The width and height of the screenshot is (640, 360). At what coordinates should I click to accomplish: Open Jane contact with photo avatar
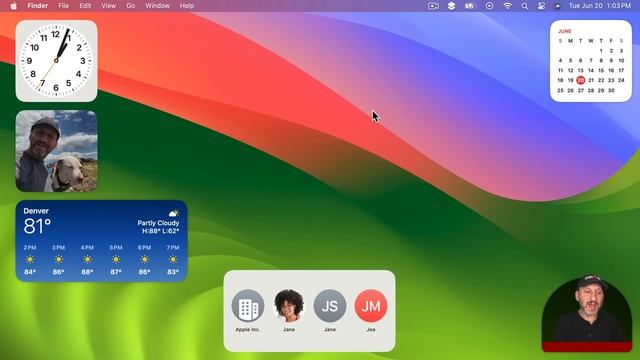(289, 306)
